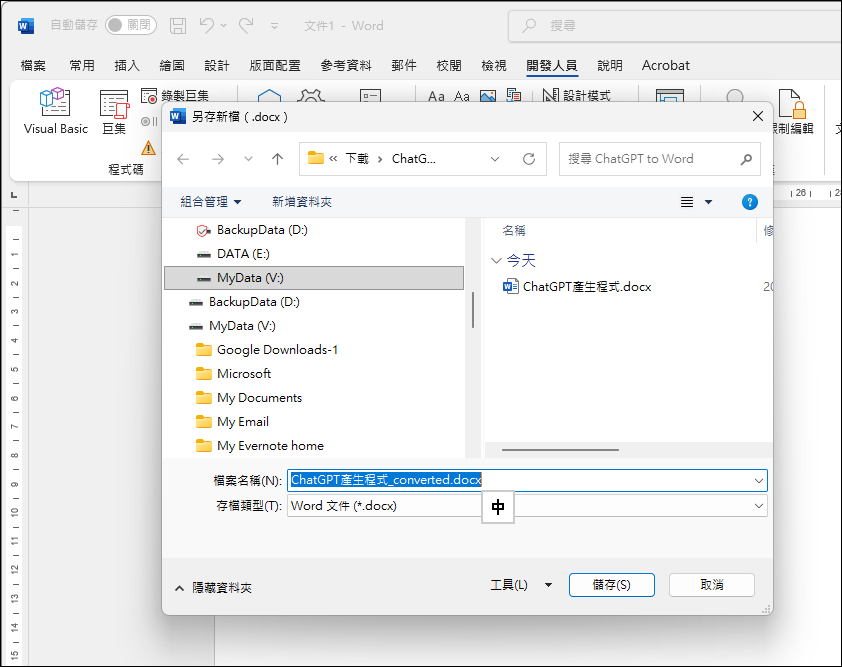Screen dimensions: 842x667
Task: Open Visual Basic editor icon
Action: (55, 102)
